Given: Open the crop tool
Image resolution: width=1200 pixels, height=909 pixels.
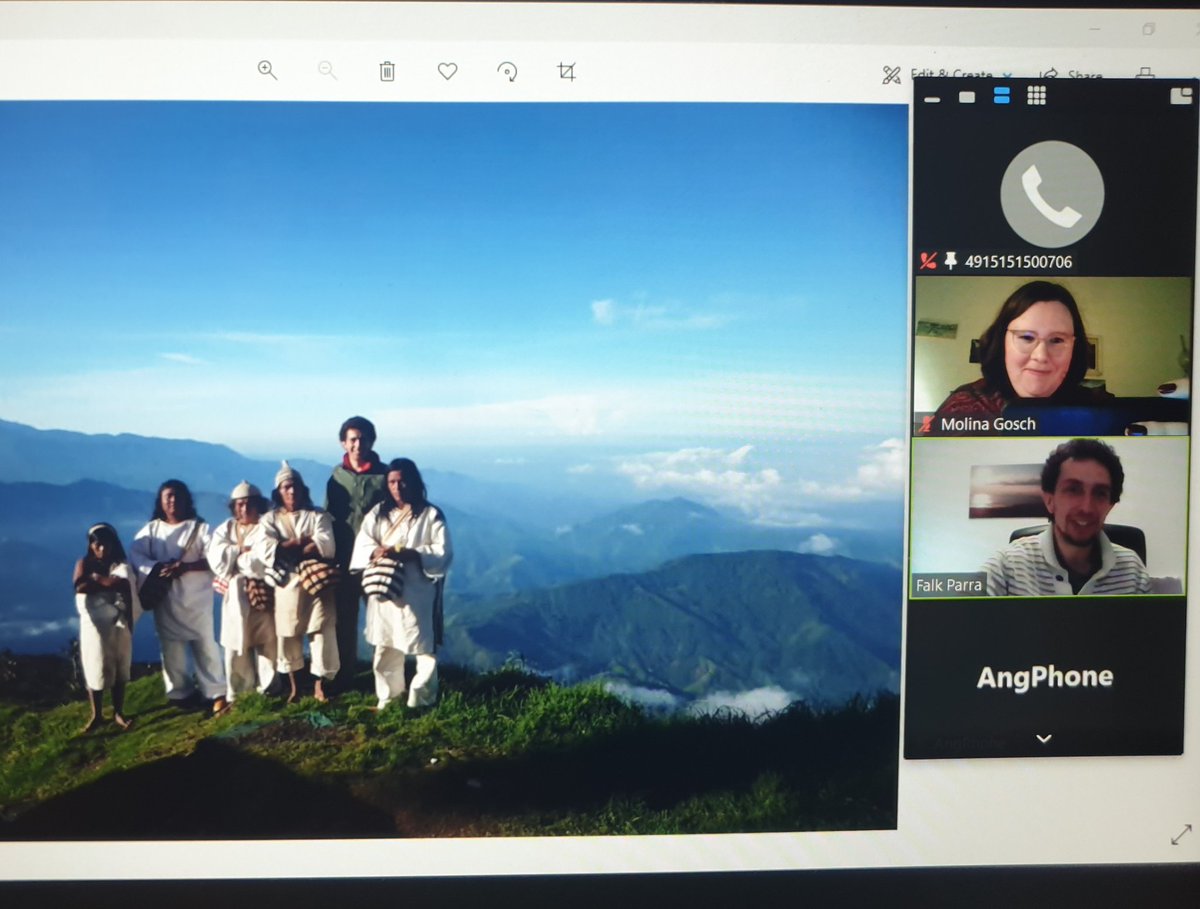Looking at the screenshot, I should (567, 71).
